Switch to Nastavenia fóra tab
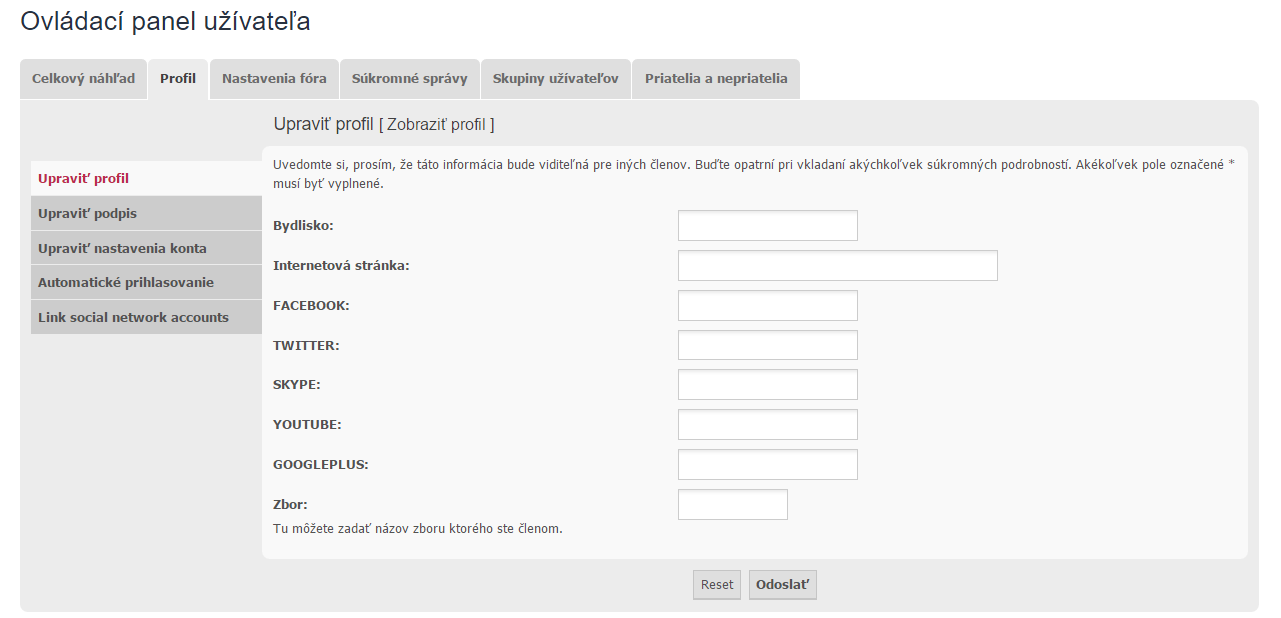 pyautogui.click(x=274, y=79)
